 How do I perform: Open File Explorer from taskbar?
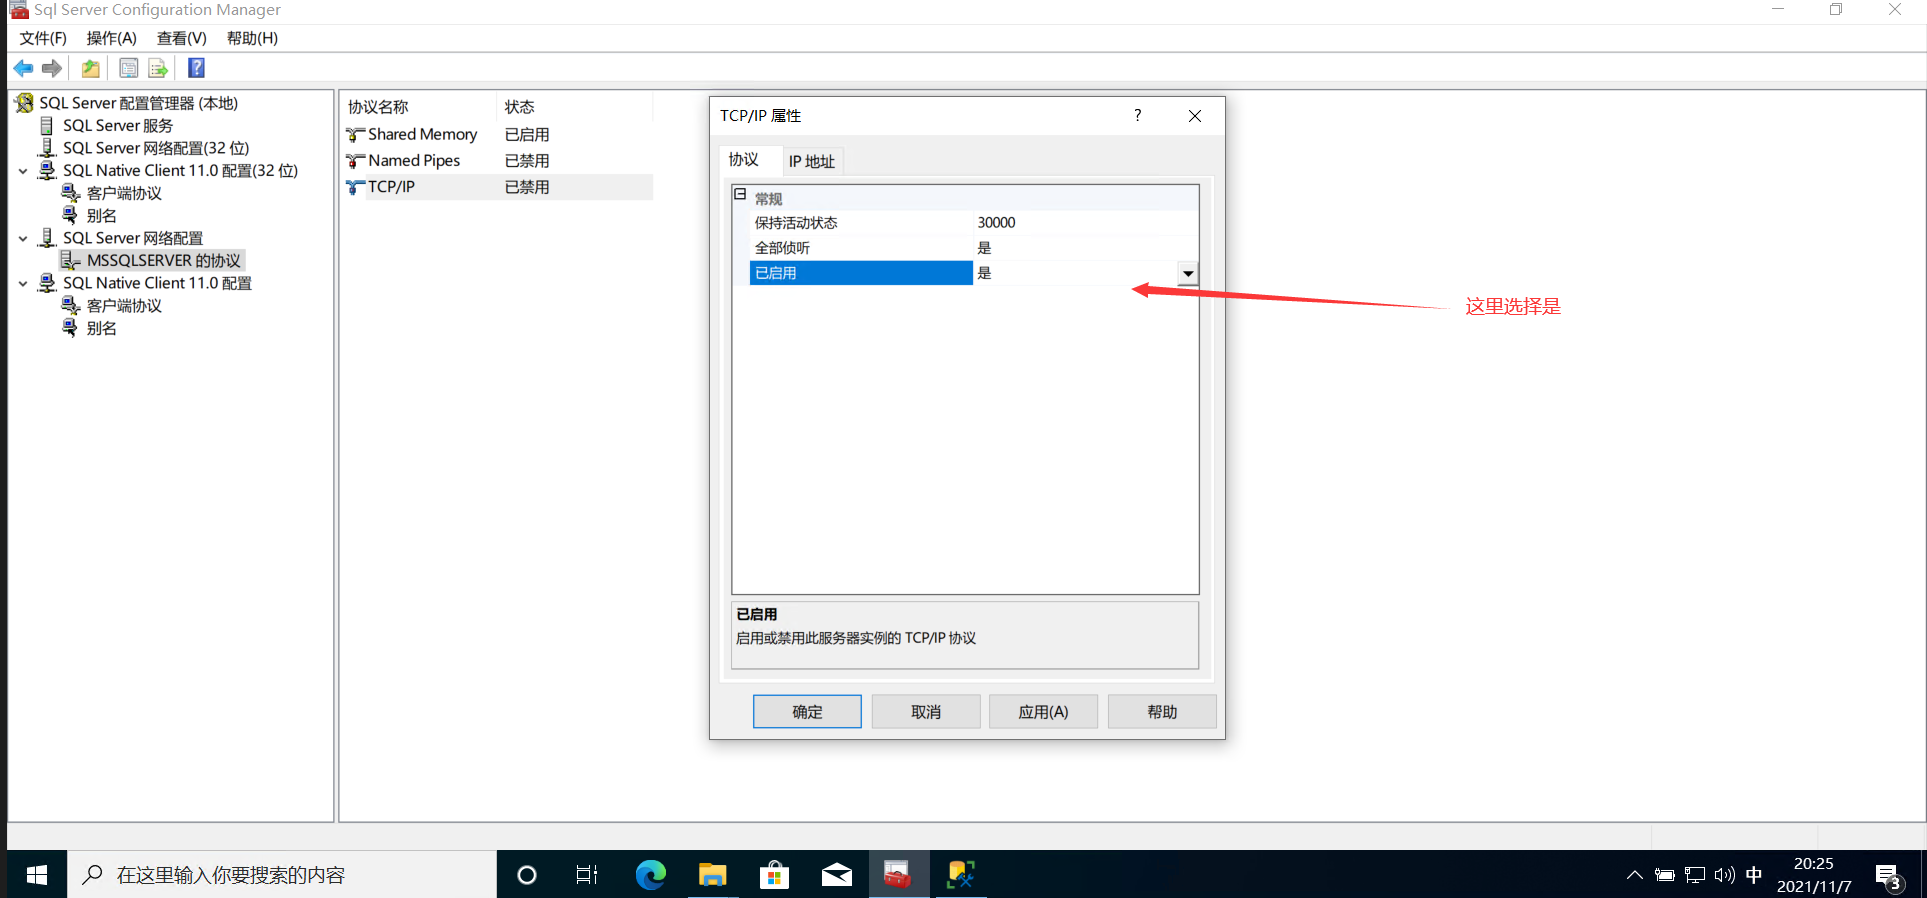click(712, 875)
